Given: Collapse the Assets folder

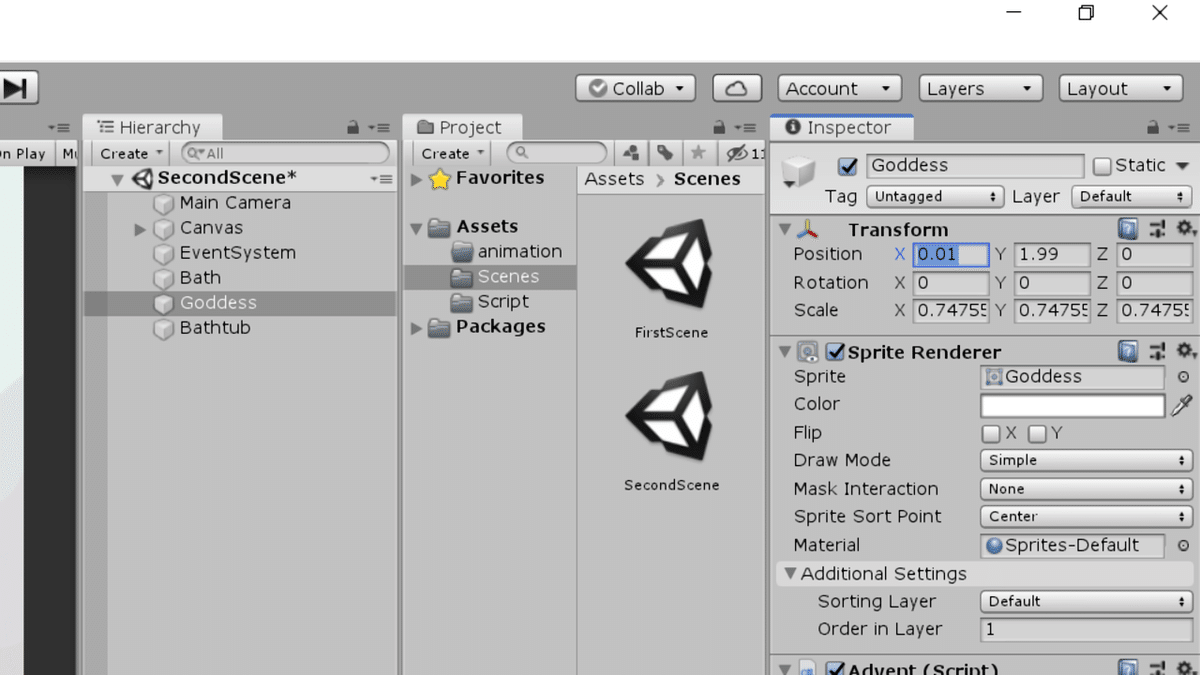Looking at the screenshot, I should coord(417,229).
